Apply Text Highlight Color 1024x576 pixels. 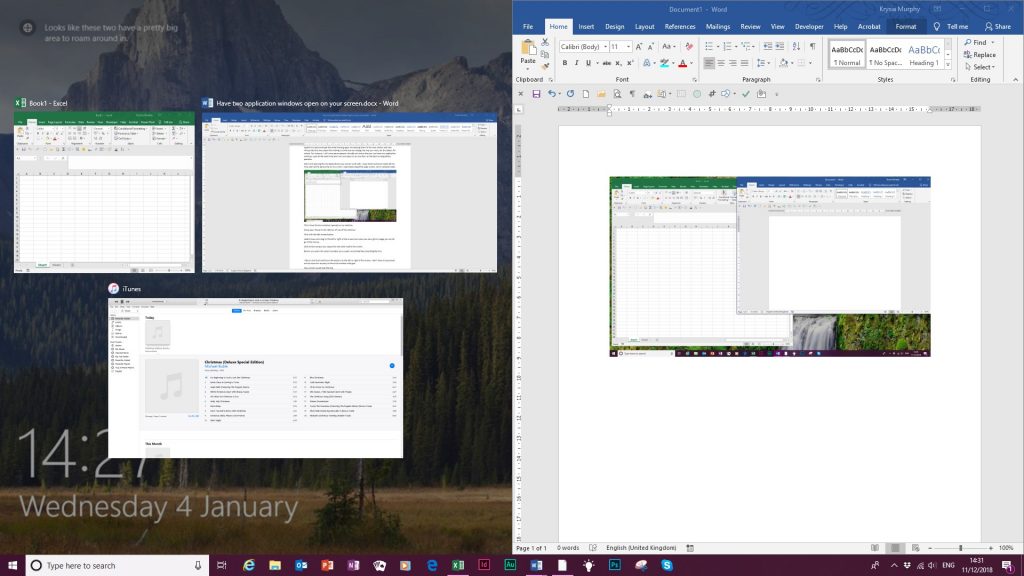[663, 63]
